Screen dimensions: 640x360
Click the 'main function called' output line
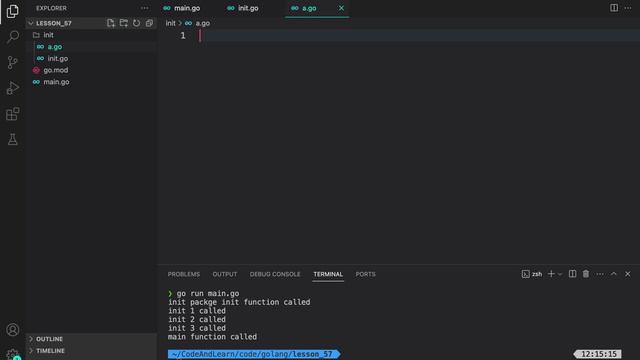tap(212, 337)
